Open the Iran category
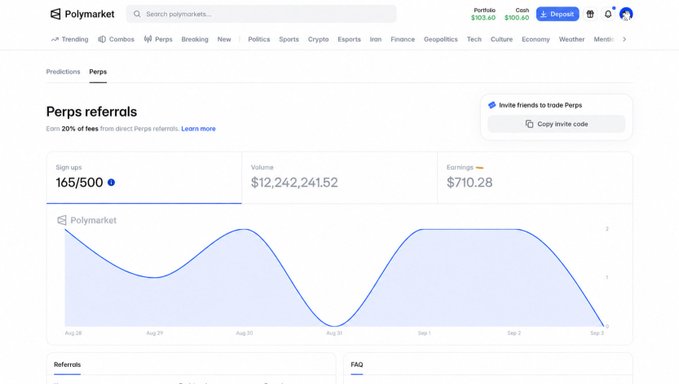 [375, 39]
